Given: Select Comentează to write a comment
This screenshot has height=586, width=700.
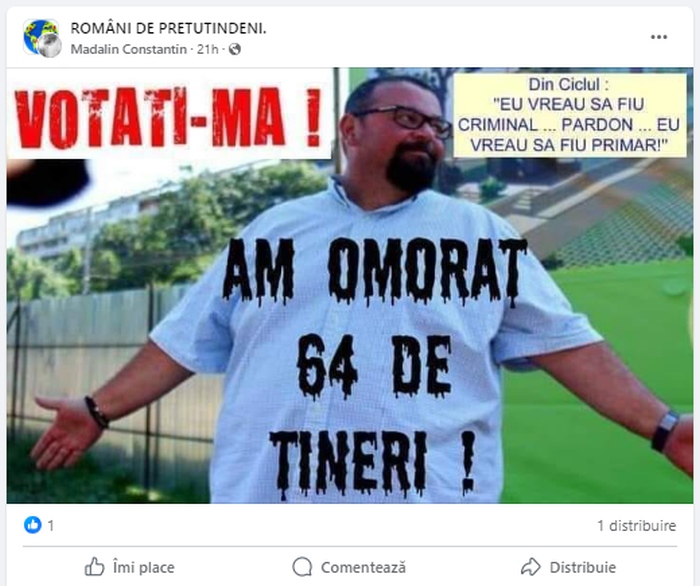Looking at the screenshot, I should pos(349,567).
